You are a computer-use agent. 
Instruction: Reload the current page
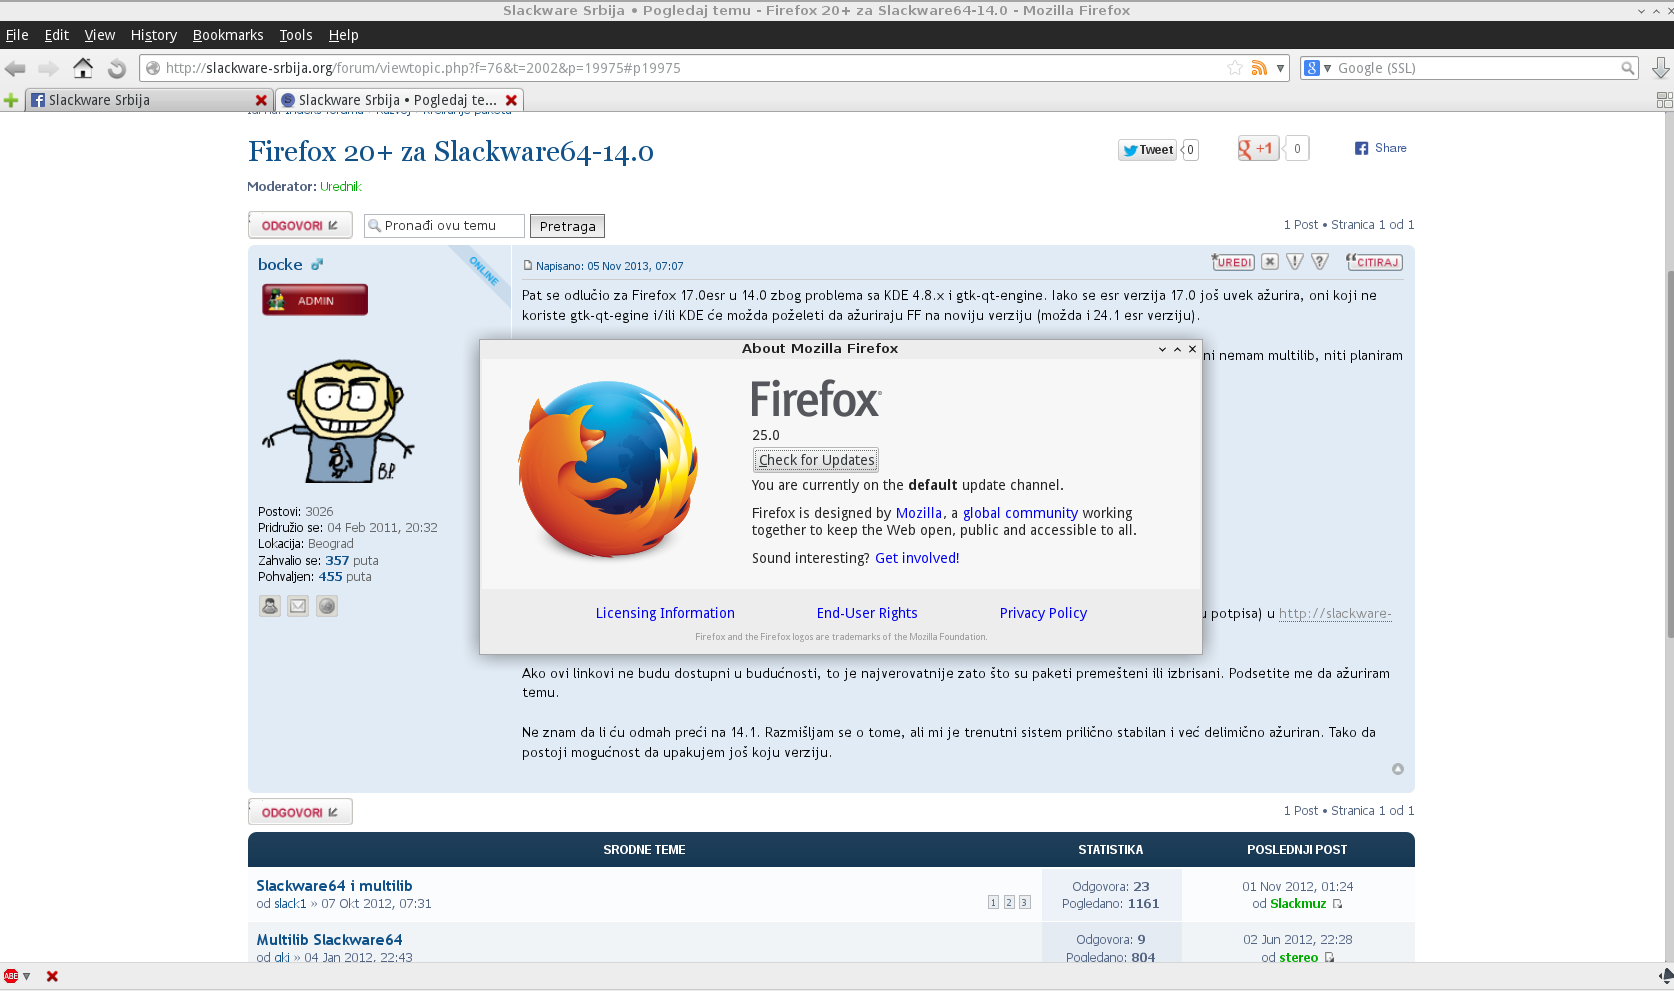pos(117,68)
